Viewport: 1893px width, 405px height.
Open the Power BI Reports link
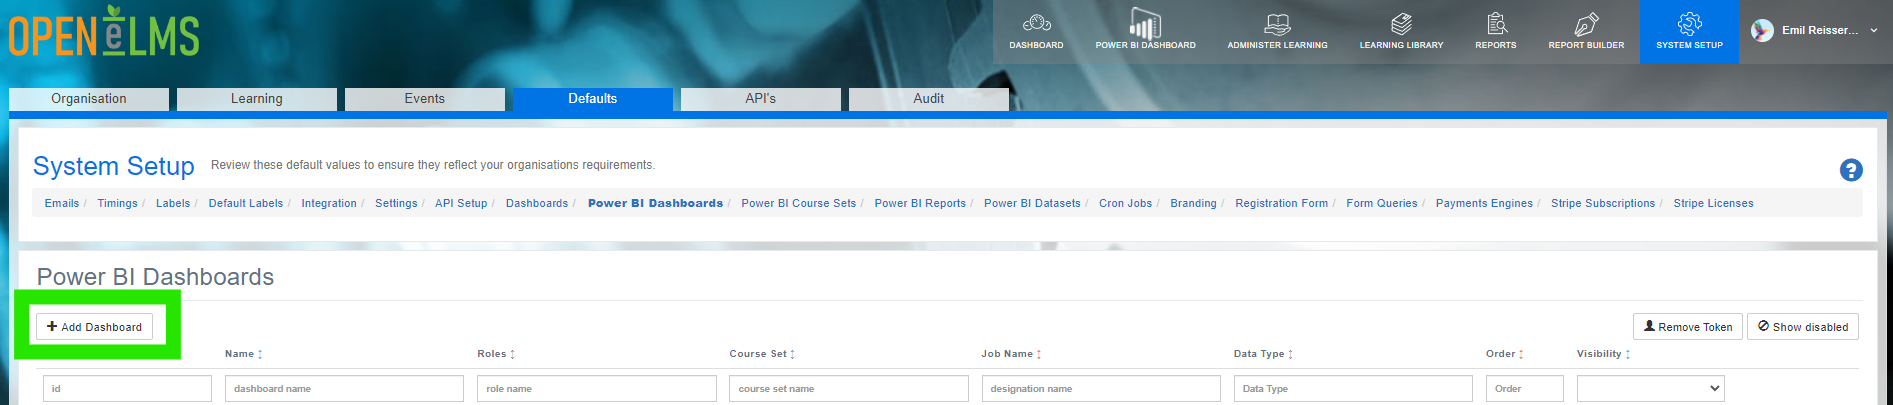pyautogui.click(x=920, y=203)
